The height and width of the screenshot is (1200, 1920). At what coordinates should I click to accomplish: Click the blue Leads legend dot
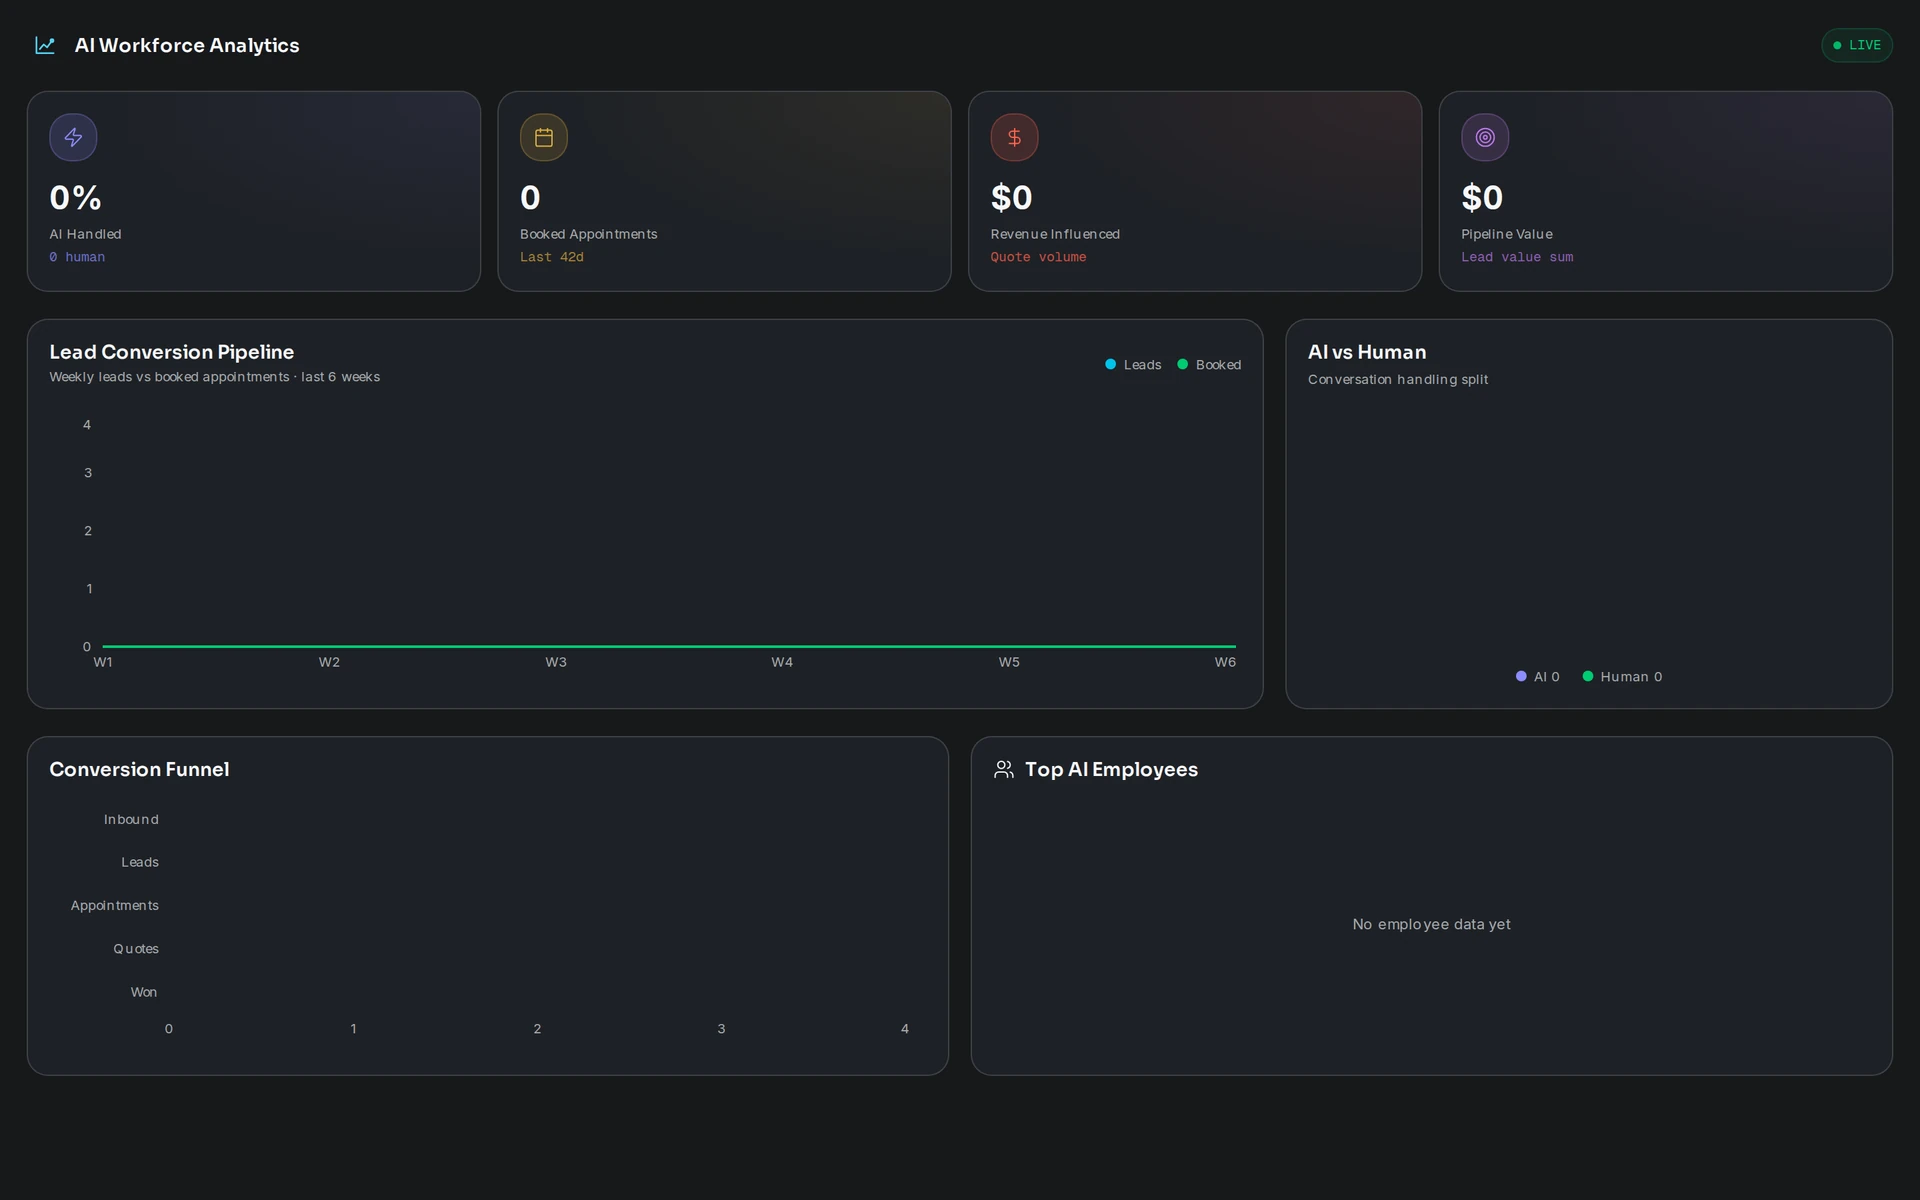[x=1110, y=364]
